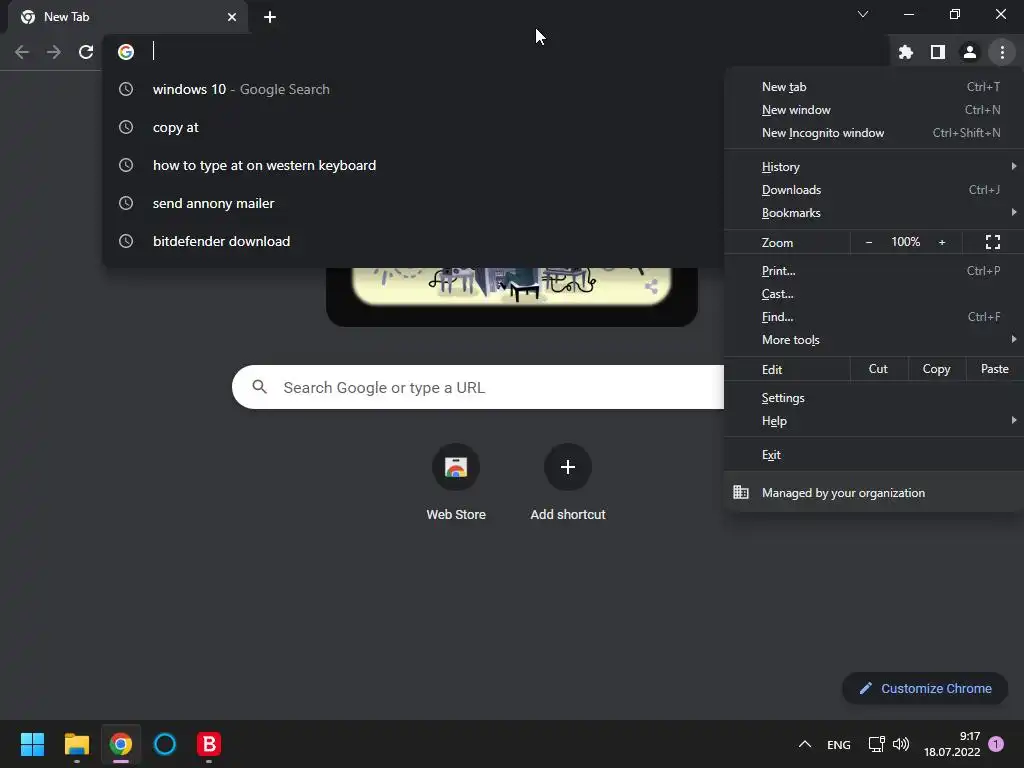Open a new tab with plus button

[270, 17]
